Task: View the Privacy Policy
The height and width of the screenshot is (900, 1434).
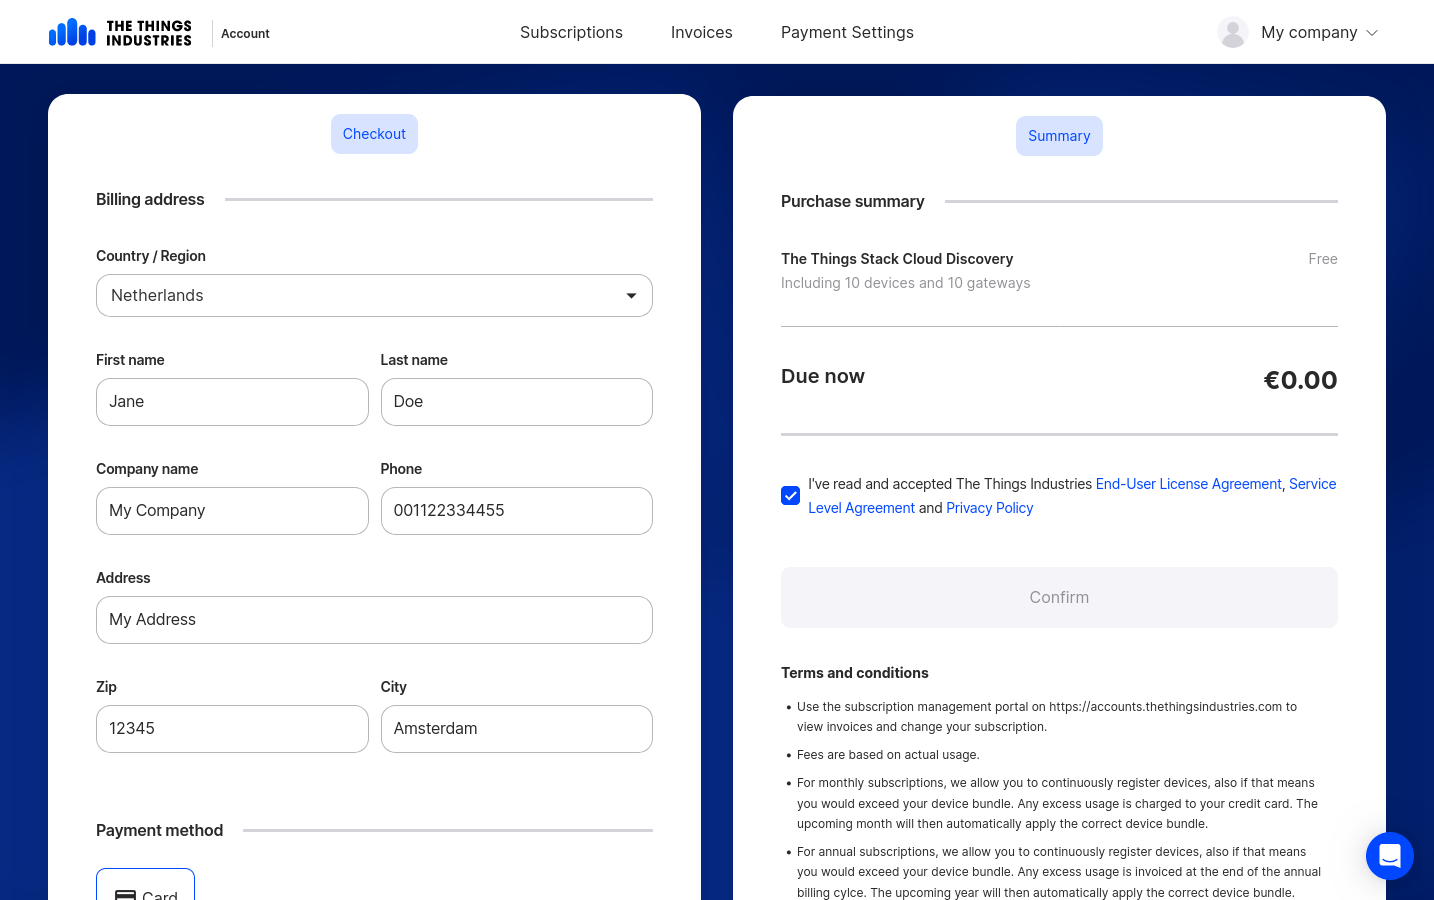Action: point(989,508)
